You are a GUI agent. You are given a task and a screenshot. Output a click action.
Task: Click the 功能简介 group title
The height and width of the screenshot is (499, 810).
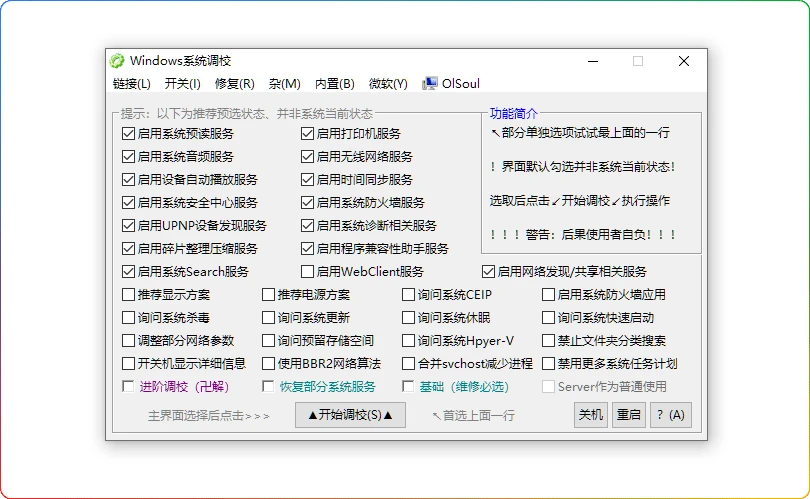point(513,113)
